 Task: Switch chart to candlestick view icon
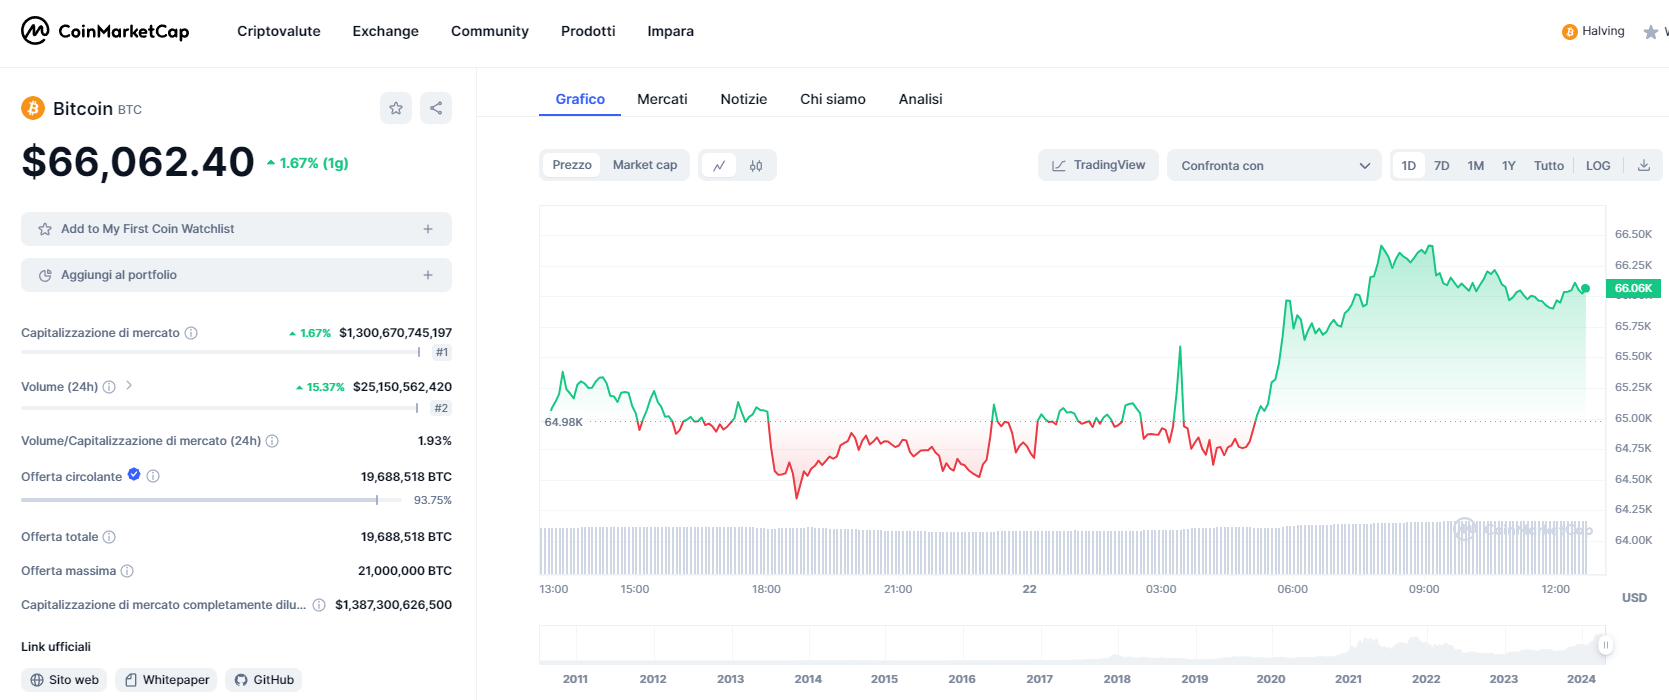(756, 165)
